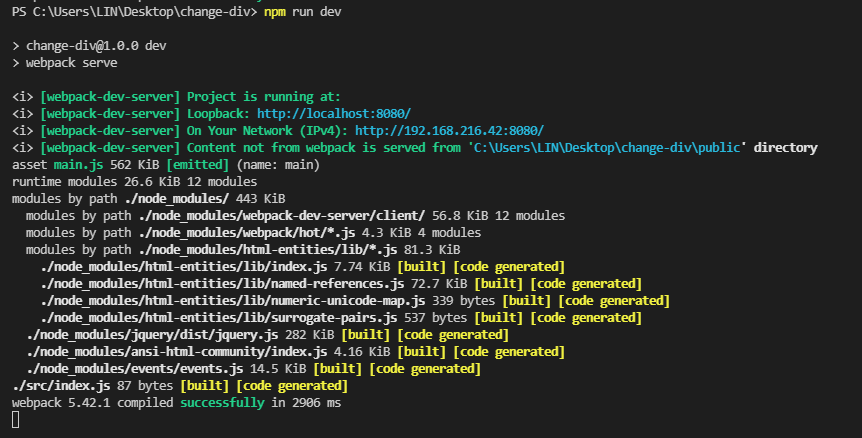Click the terminal cursor prompt

[15, 420]
